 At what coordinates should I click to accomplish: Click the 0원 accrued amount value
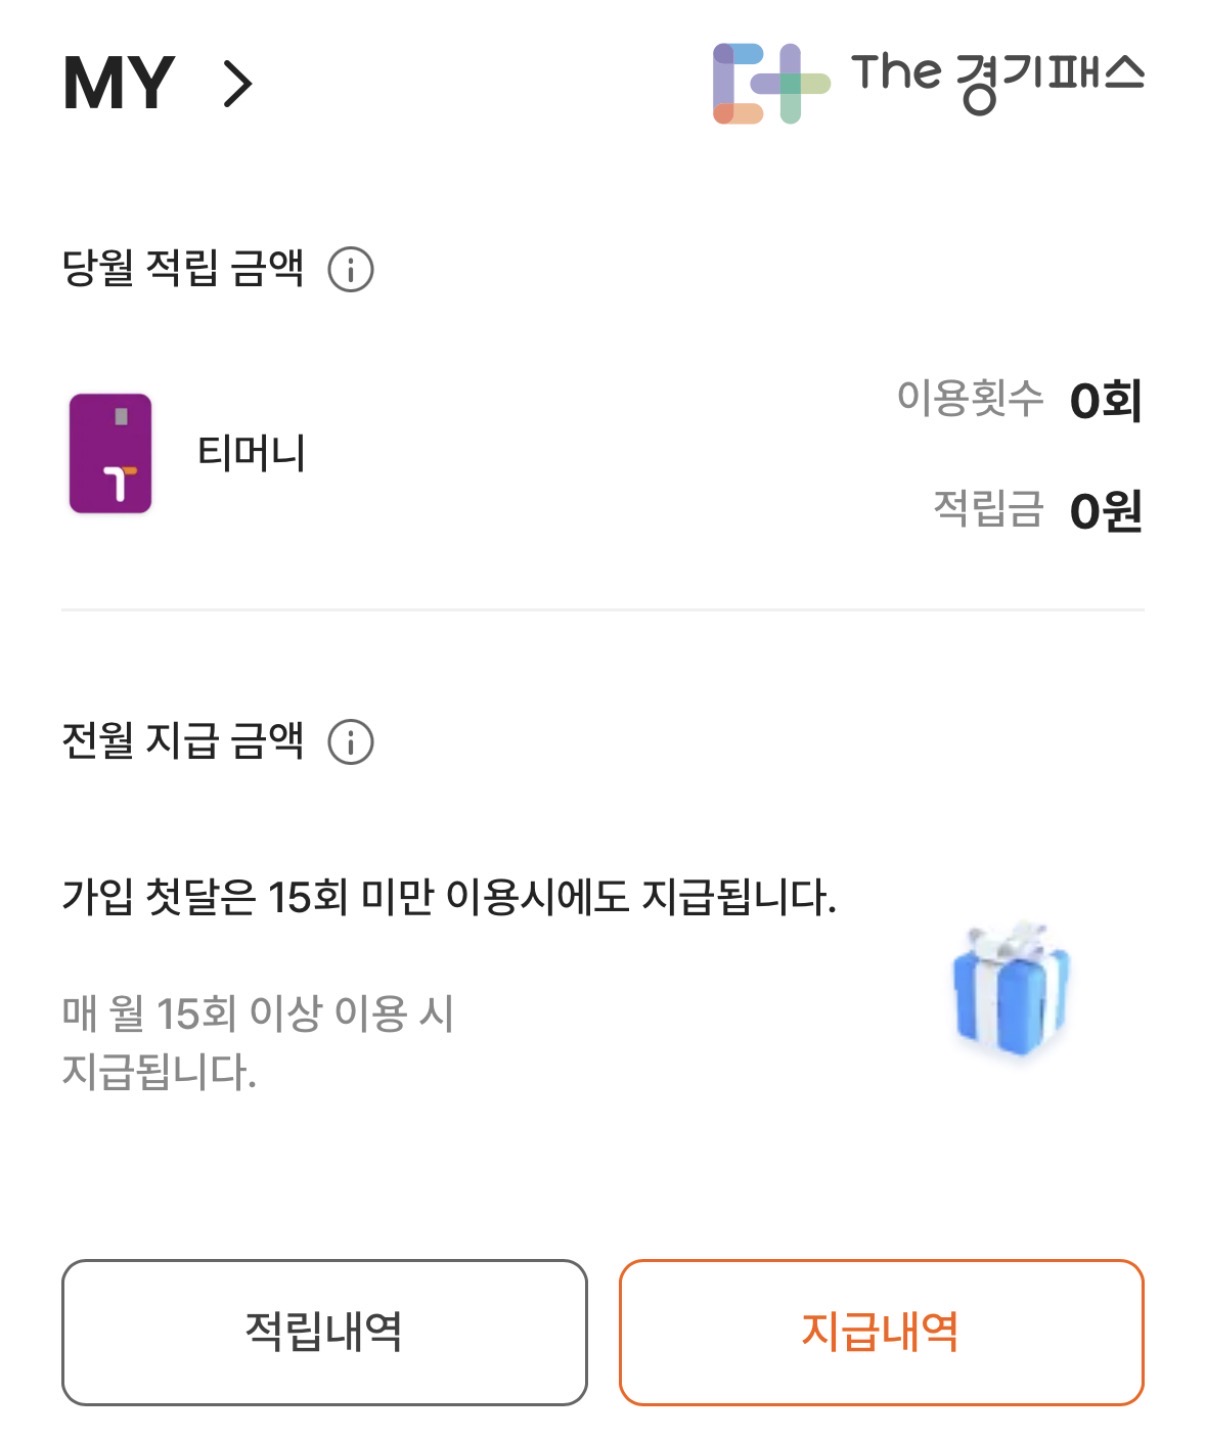click(1105, 511)
